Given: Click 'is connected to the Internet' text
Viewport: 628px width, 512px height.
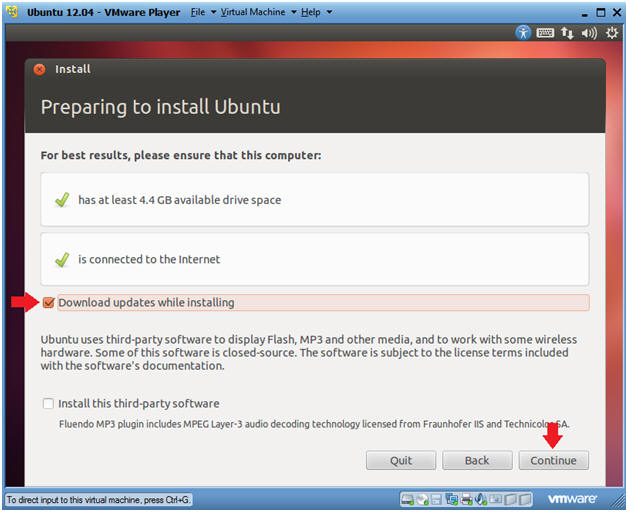Looking at the screenshot, I should tap(149, 259).
